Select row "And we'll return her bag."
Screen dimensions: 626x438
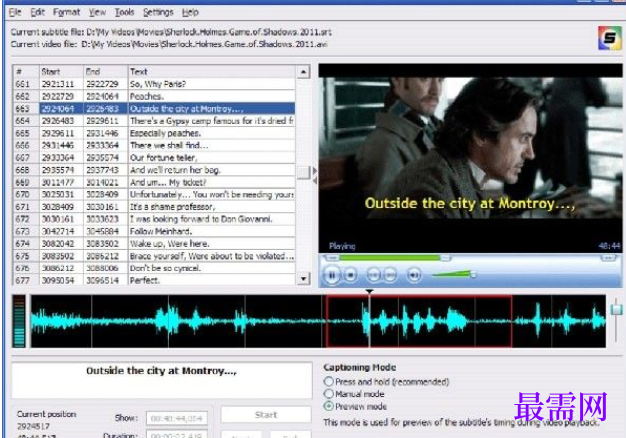(154, 170)
